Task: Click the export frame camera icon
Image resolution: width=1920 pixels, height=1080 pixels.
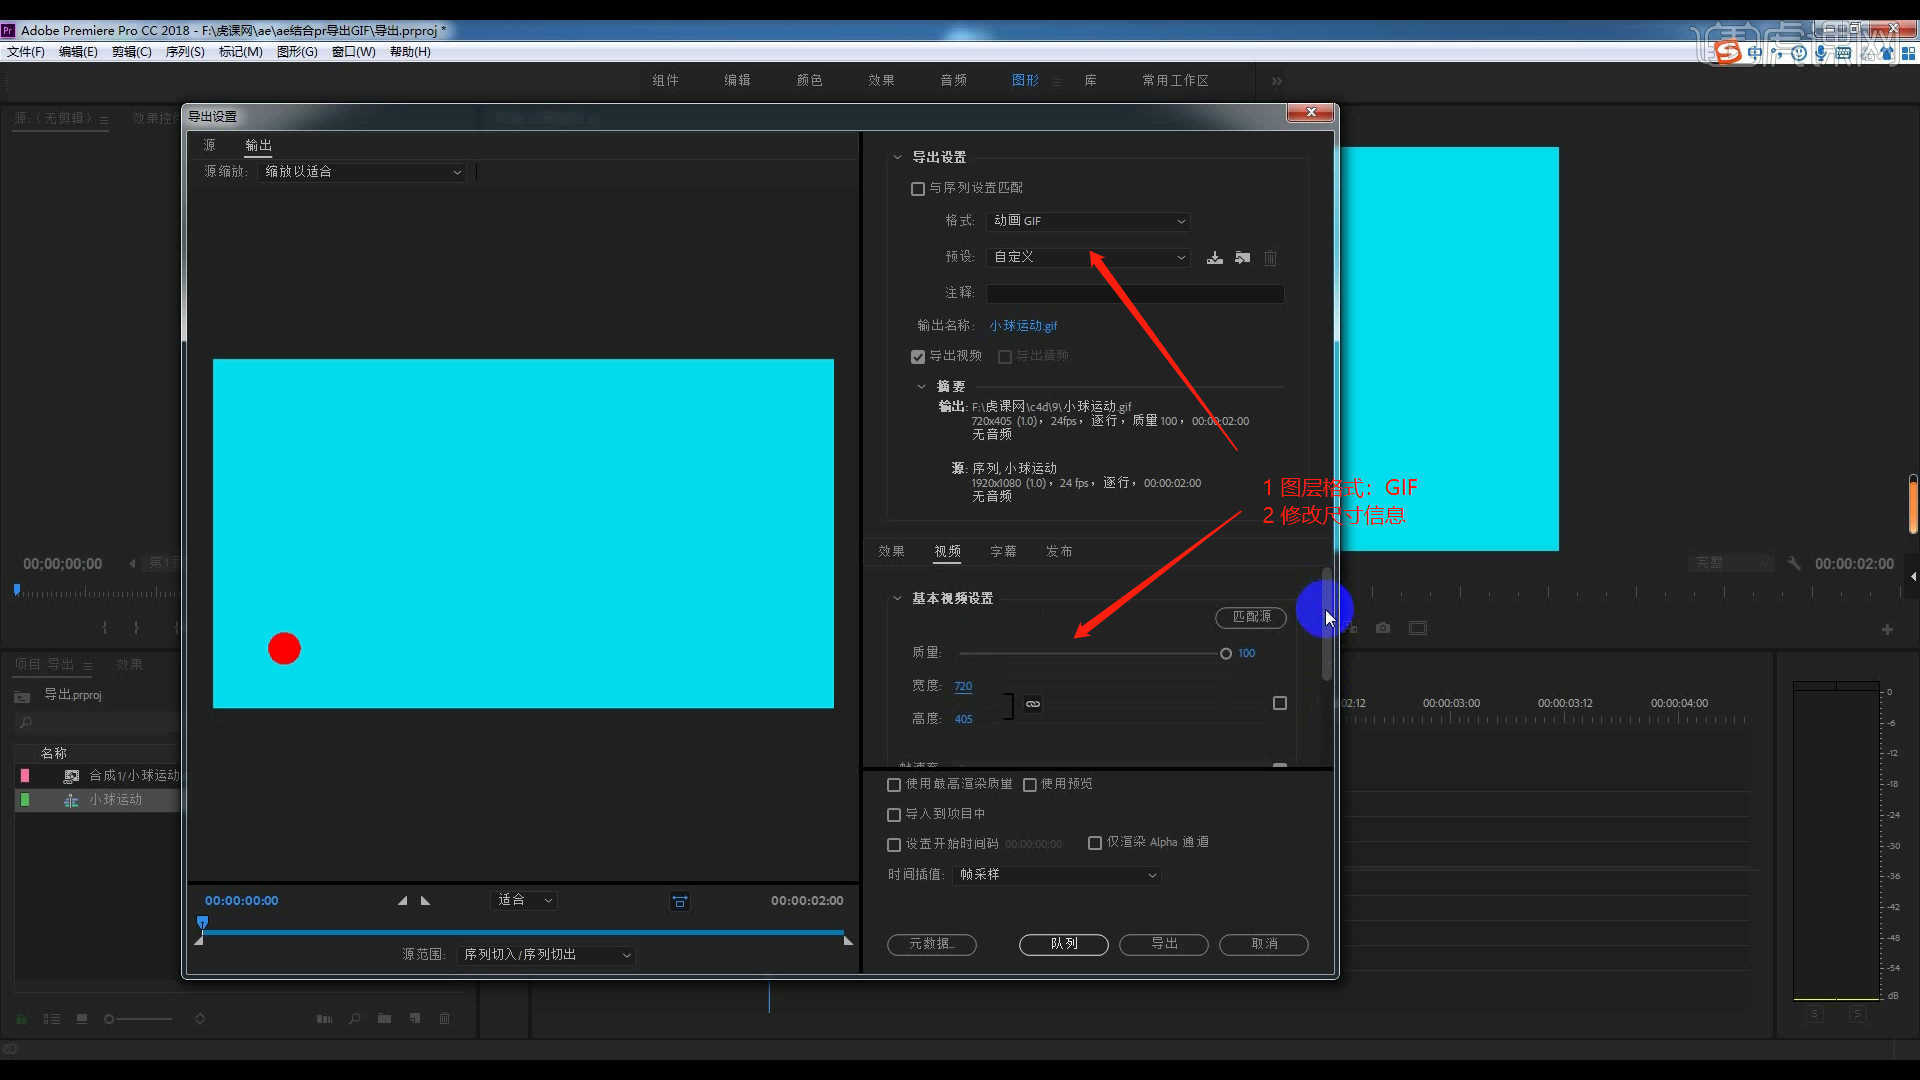Action: [x=1383, y=628]
